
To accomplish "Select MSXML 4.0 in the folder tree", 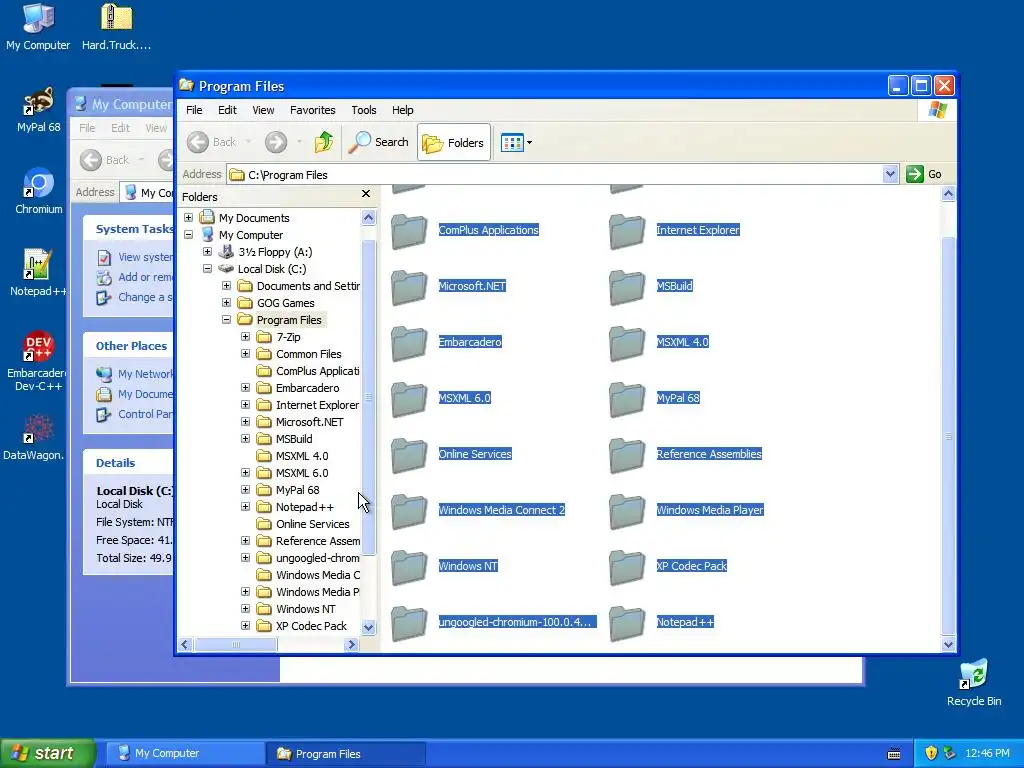I will (x=302, y=456).
